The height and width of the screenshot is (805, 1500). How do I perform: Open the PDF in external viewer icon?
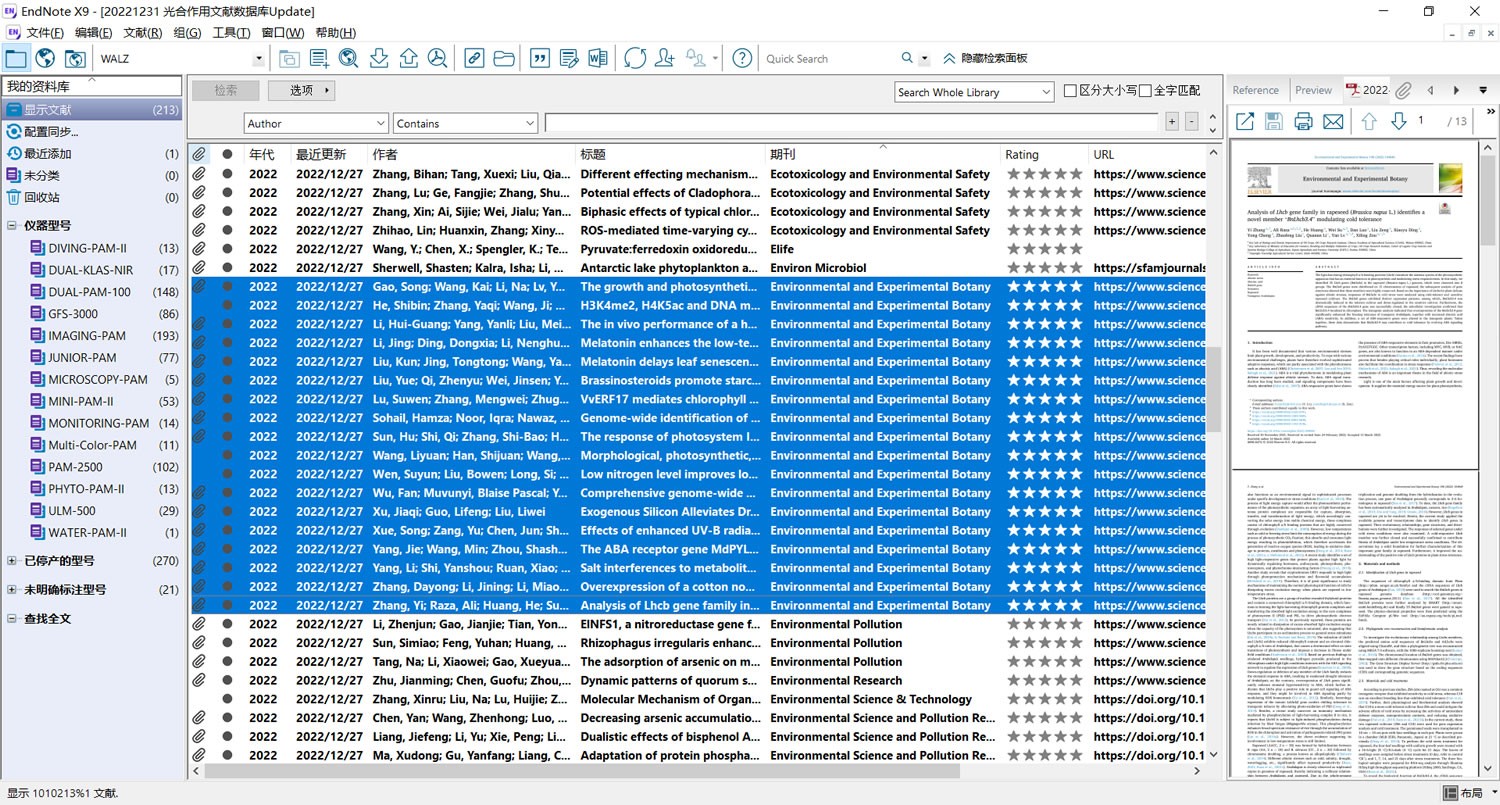pyautogui.click(x=1245, y=121)
